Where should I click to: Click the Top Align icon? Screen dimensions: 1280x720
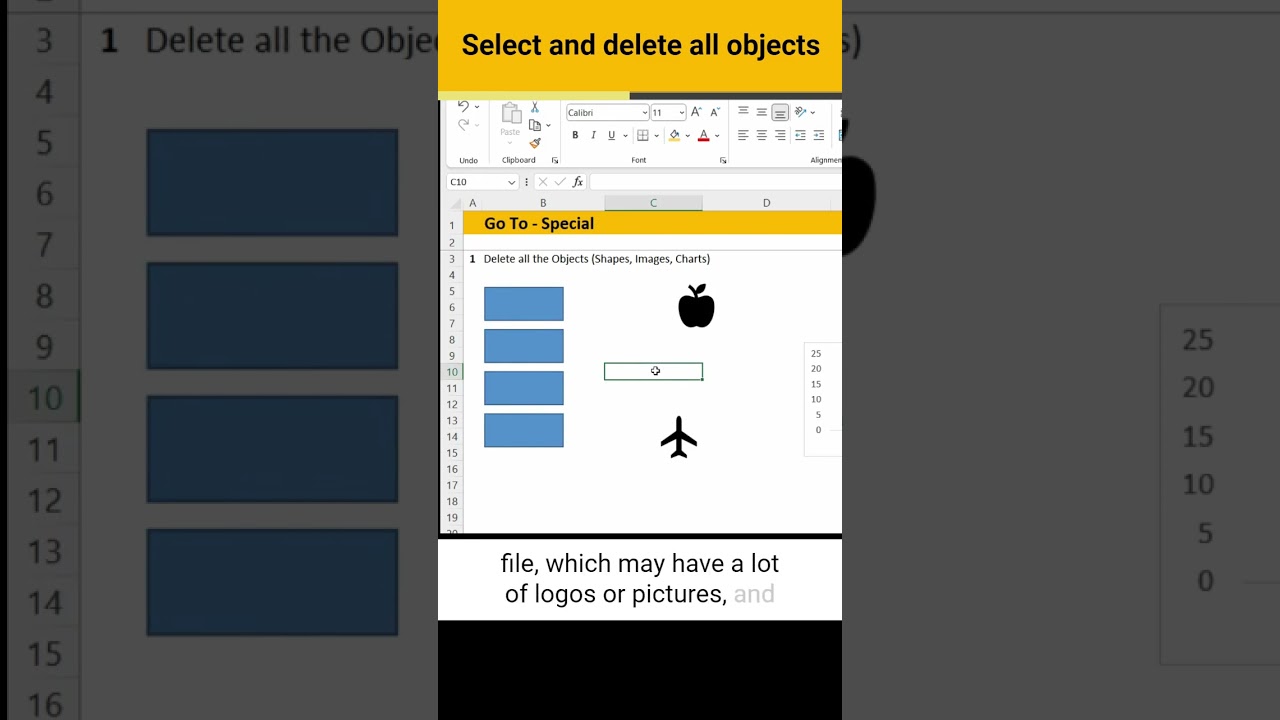click(743, 112)
